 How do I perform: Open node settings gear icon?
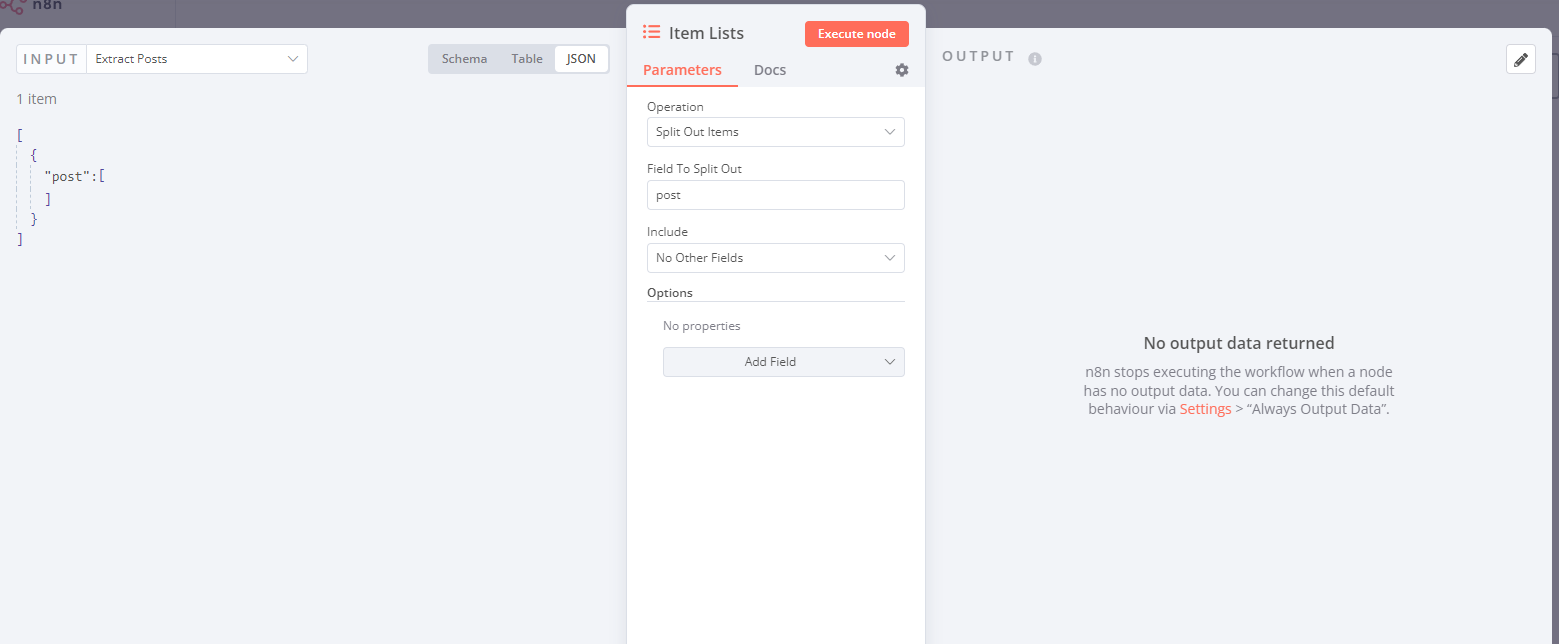coord(902,70)
